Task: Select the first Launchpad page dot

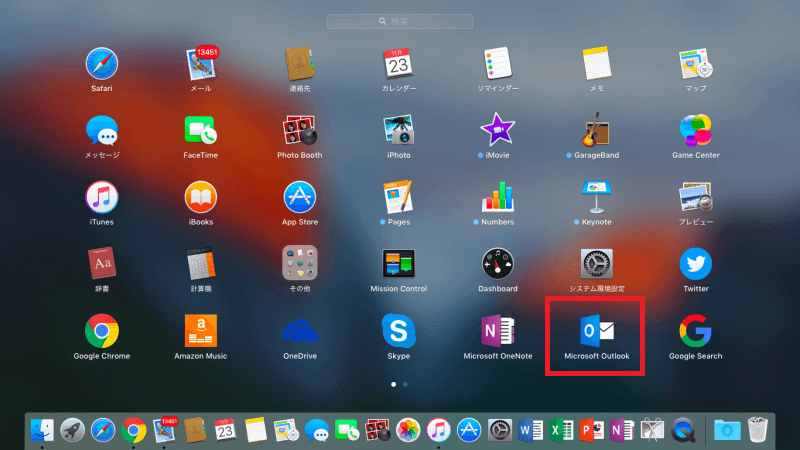Action: 393,384
